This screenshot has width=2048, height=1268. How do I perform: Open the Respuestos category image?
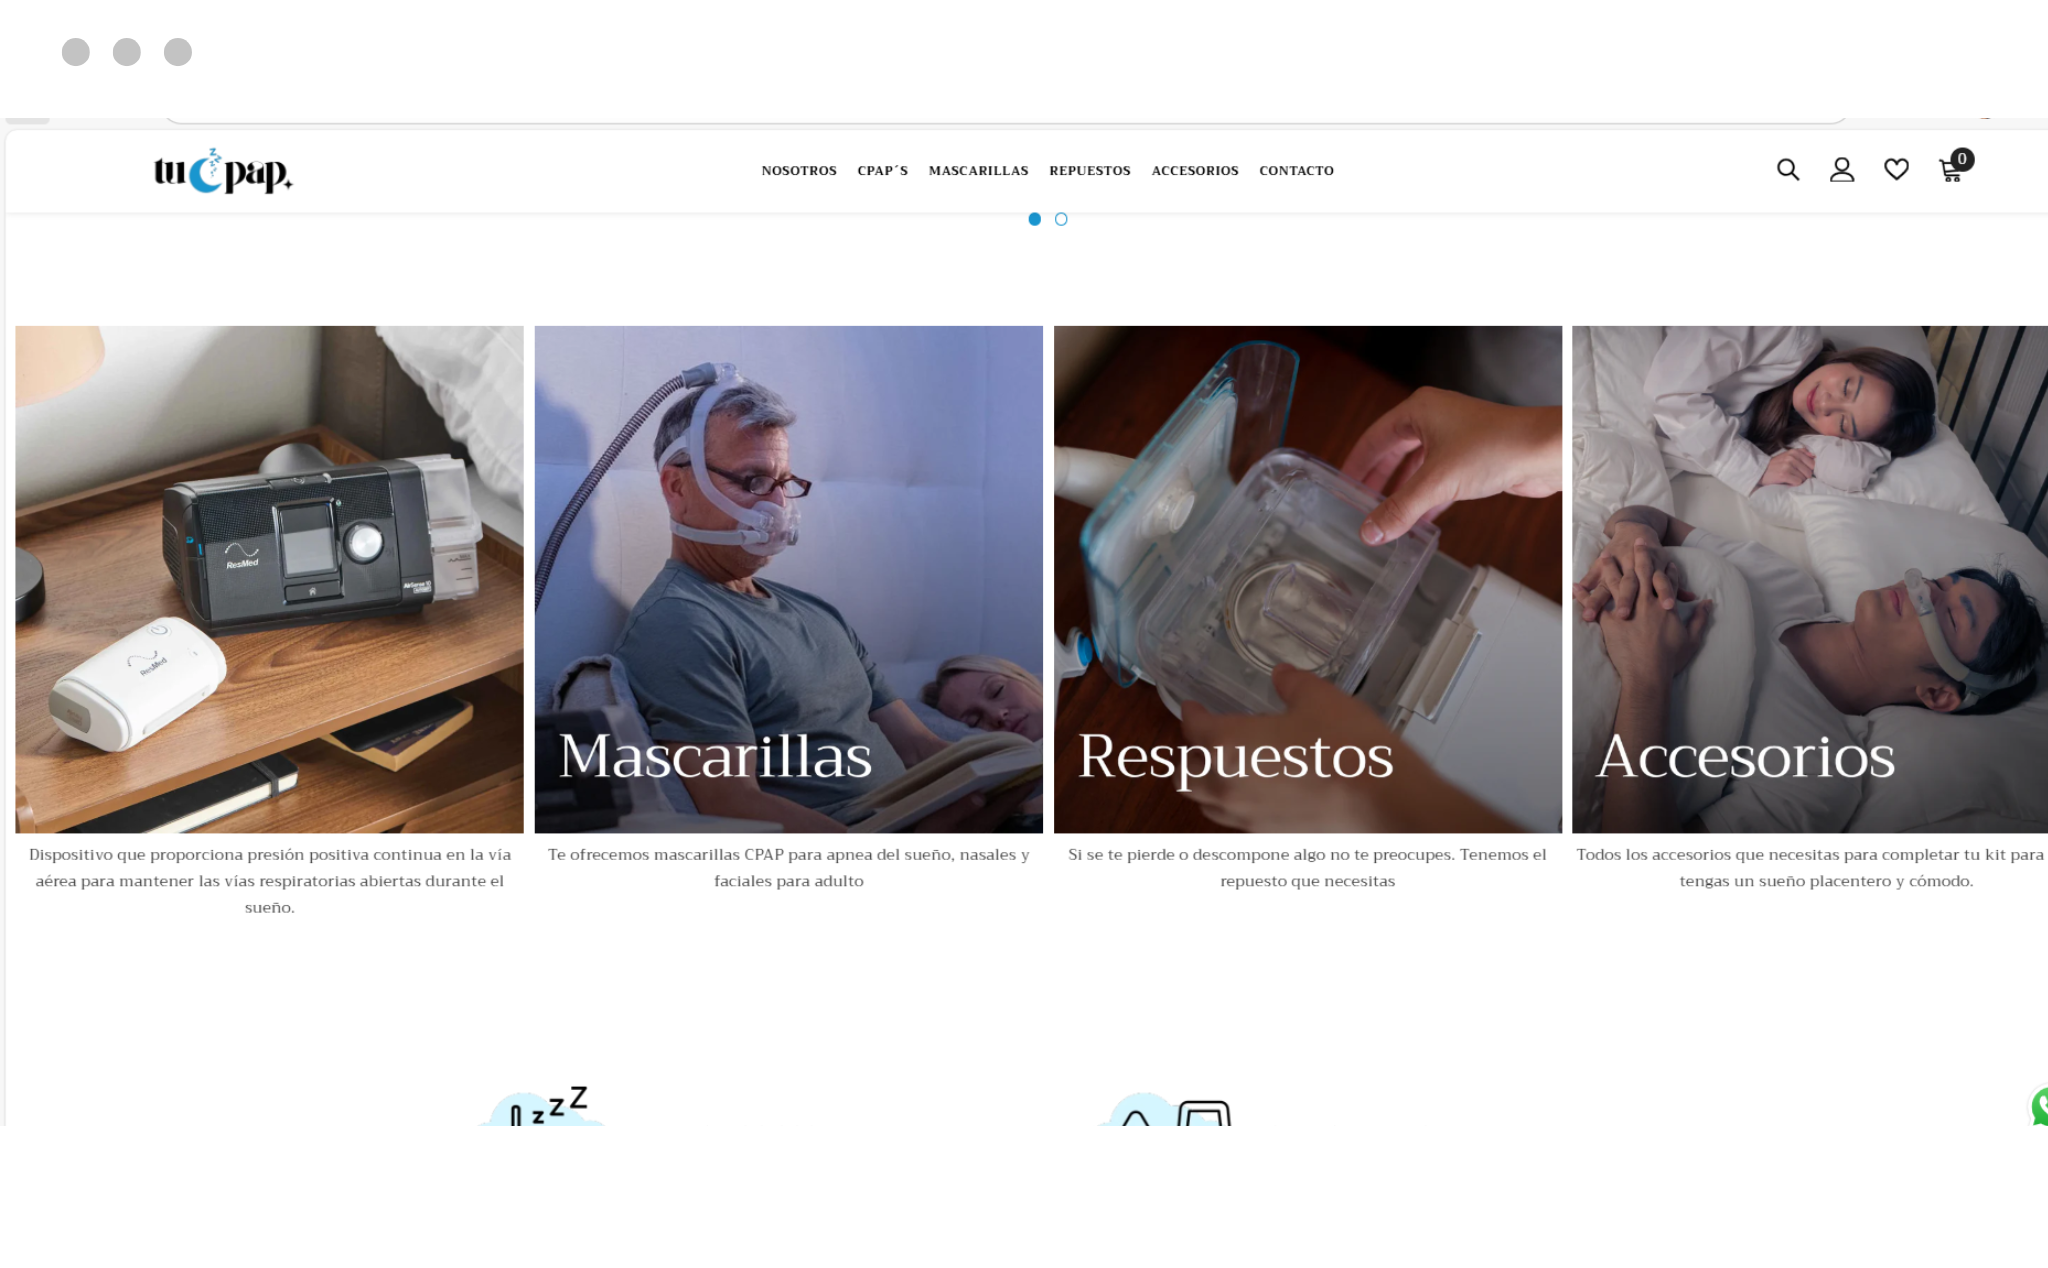(1308, 579)
